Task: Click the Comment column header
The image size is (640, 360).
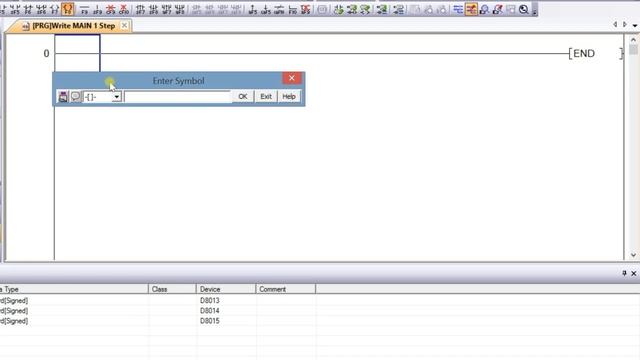Action: coord(286,289)
